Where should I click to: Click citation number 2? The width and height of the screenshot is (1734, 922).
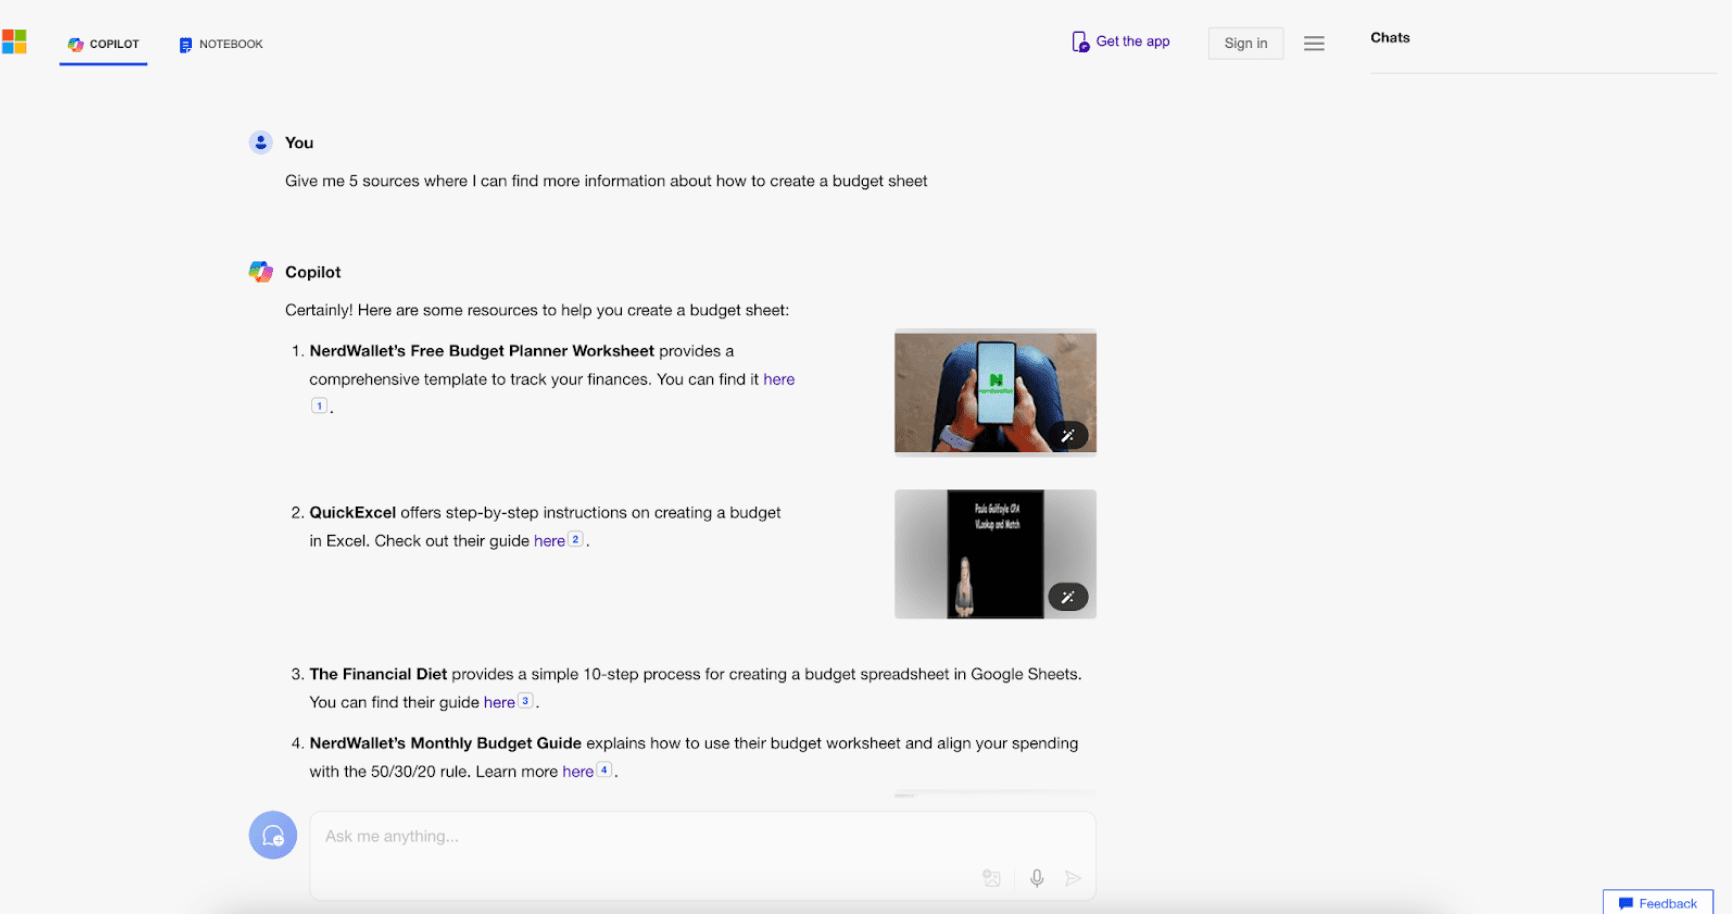[575, 539]
